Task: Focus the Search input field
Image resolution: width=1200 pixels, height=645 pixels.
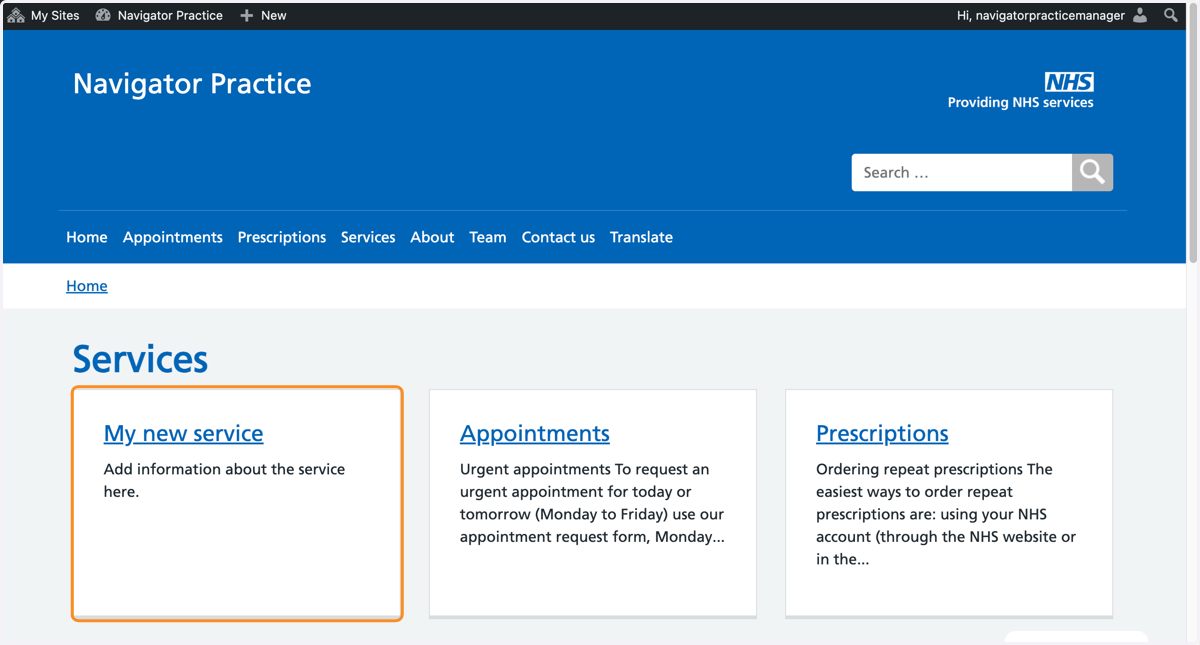Action: tap(962, 172)
